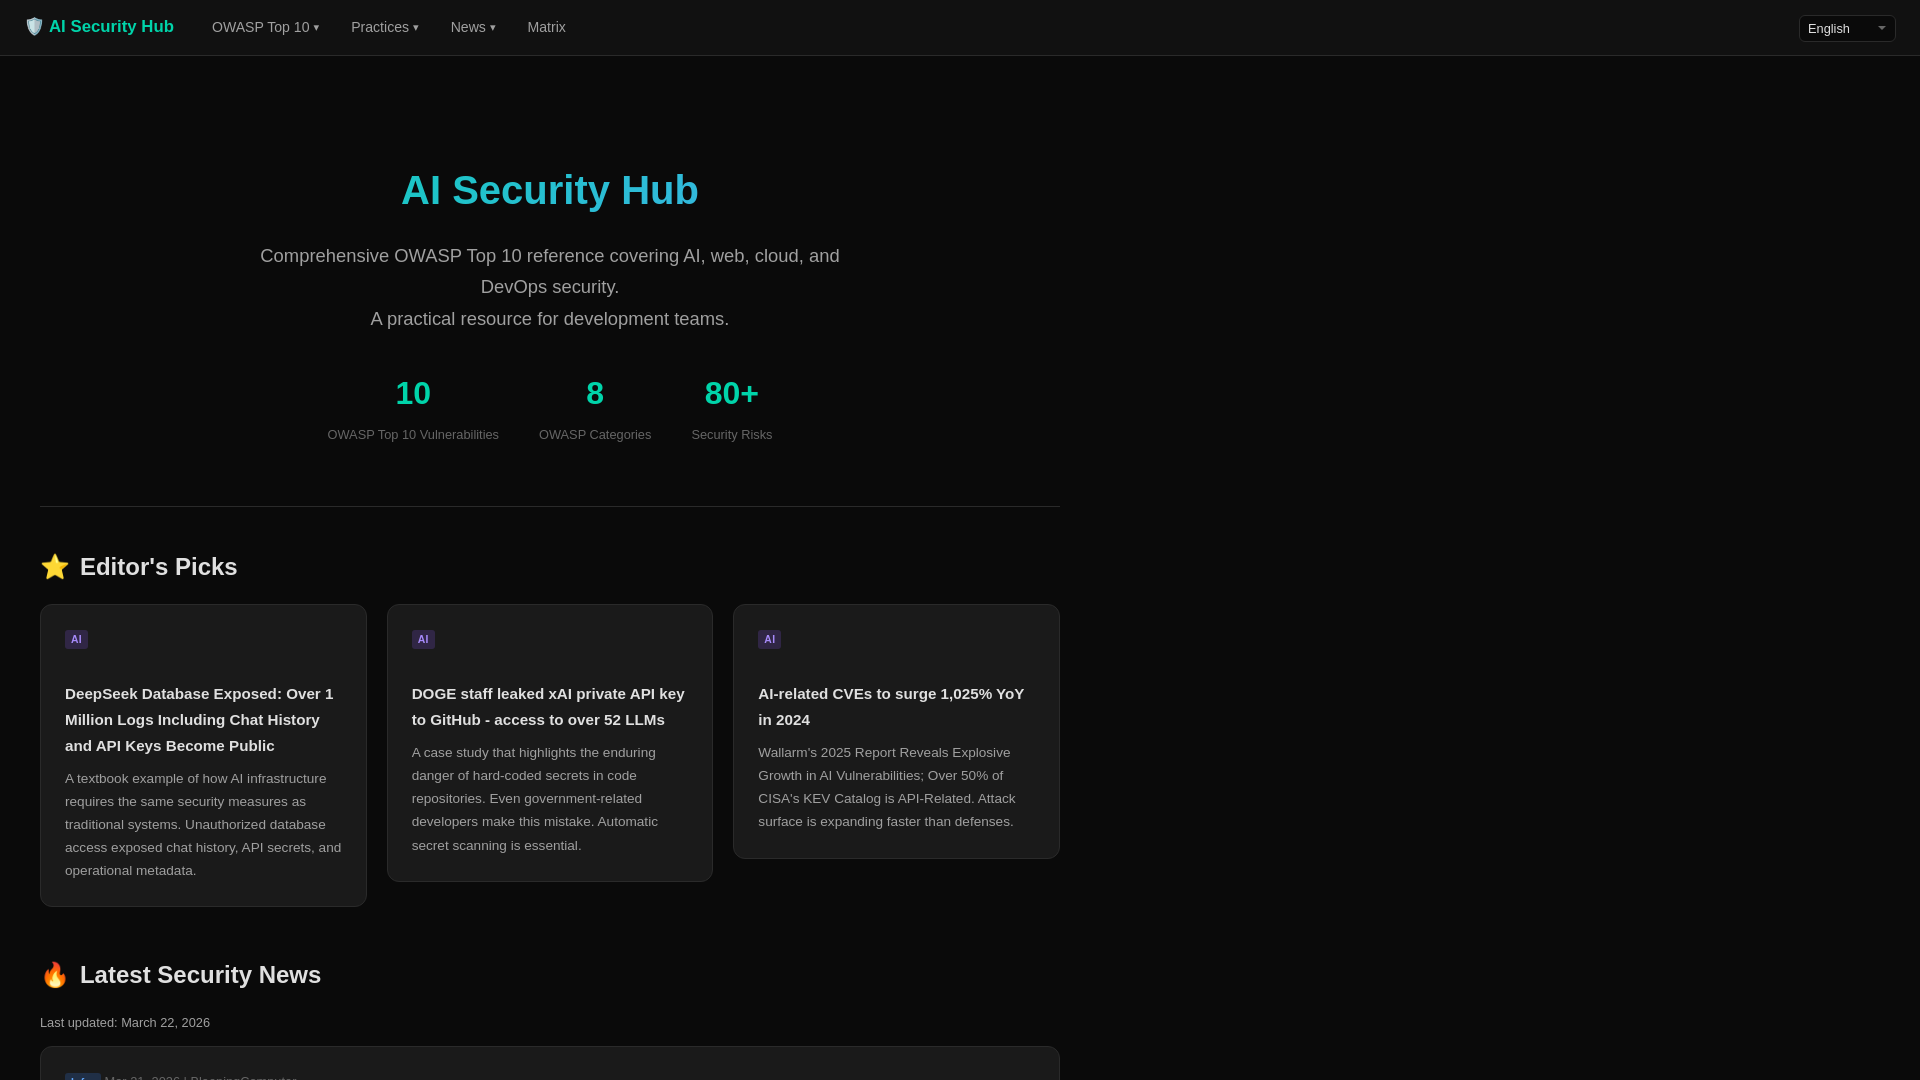Screen dimensions: 1920x1080
Task: Click the star icon beside Editor's Picks
Action: tap(55, 567)
